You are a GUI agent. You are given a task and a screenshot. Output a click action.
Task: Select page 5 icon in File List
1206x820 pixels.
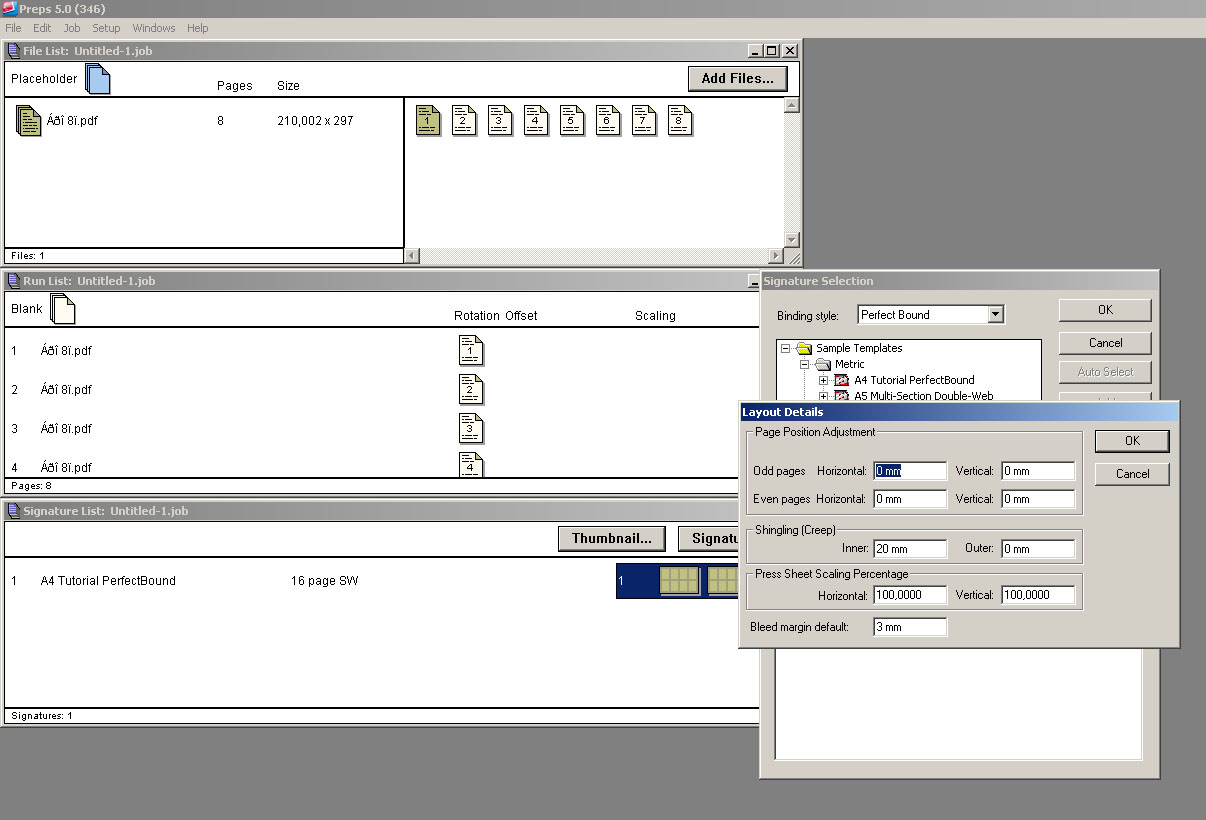click(x=572, y=121)
